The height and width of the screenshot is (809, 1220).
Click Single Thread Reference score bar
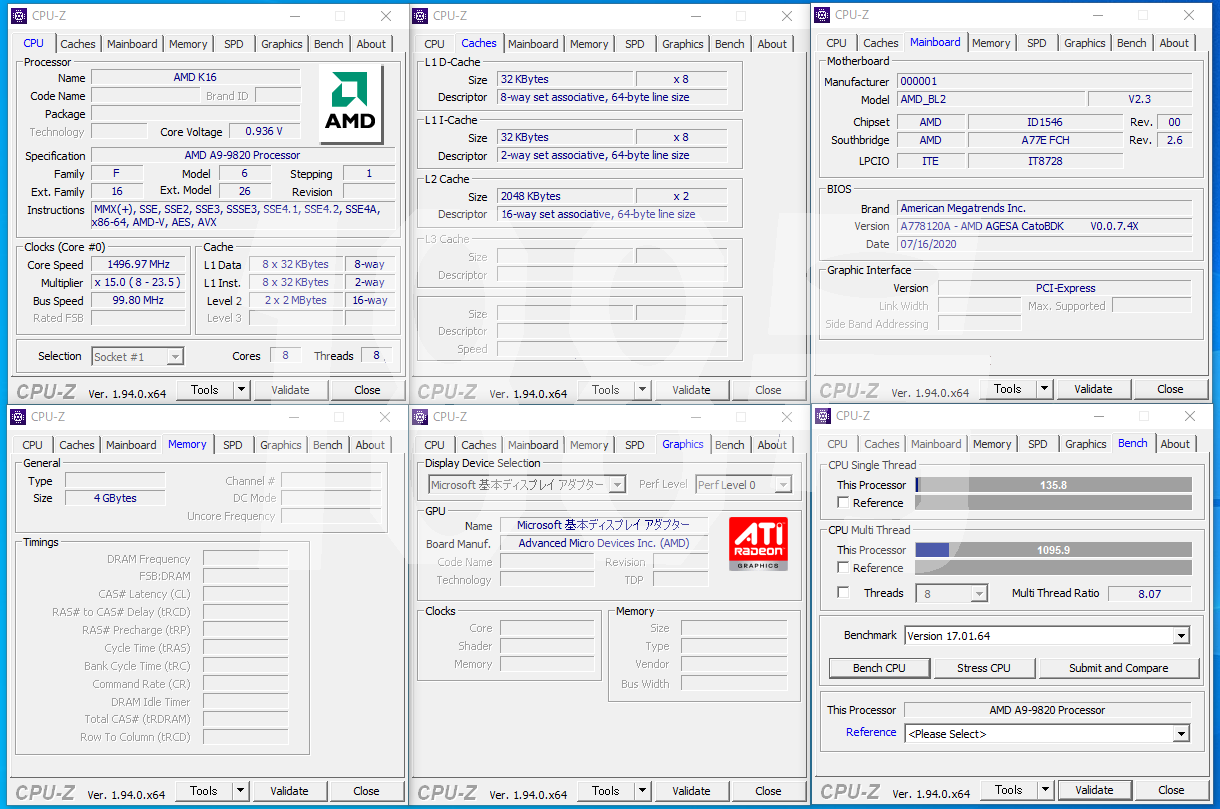click(1053, 503)
